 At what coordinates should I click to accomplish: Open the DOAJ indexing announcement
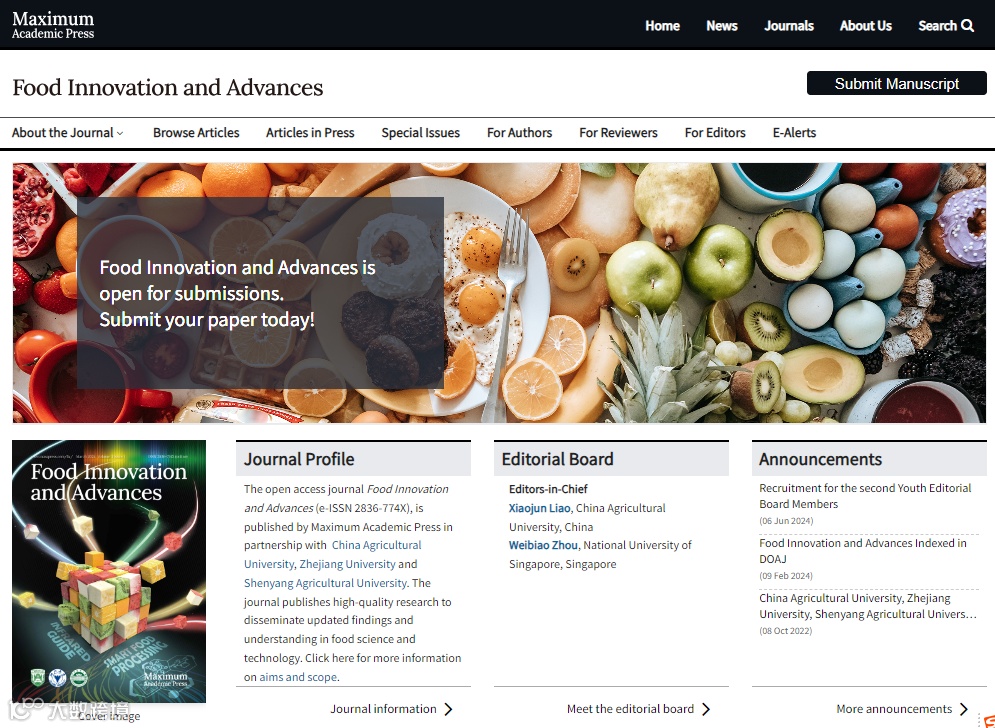tap(863, 551)
